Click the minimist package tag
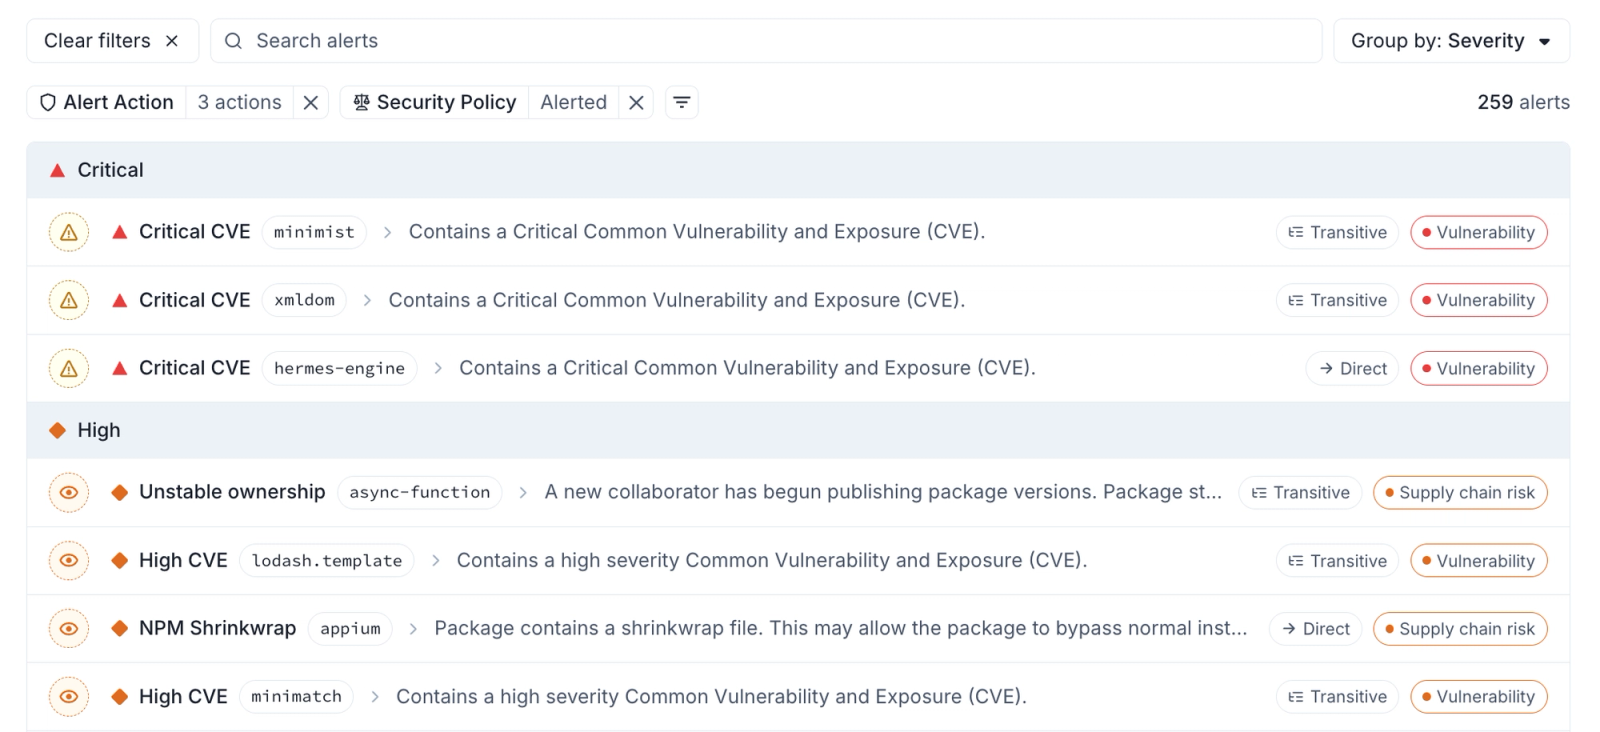 coord(314,232)
